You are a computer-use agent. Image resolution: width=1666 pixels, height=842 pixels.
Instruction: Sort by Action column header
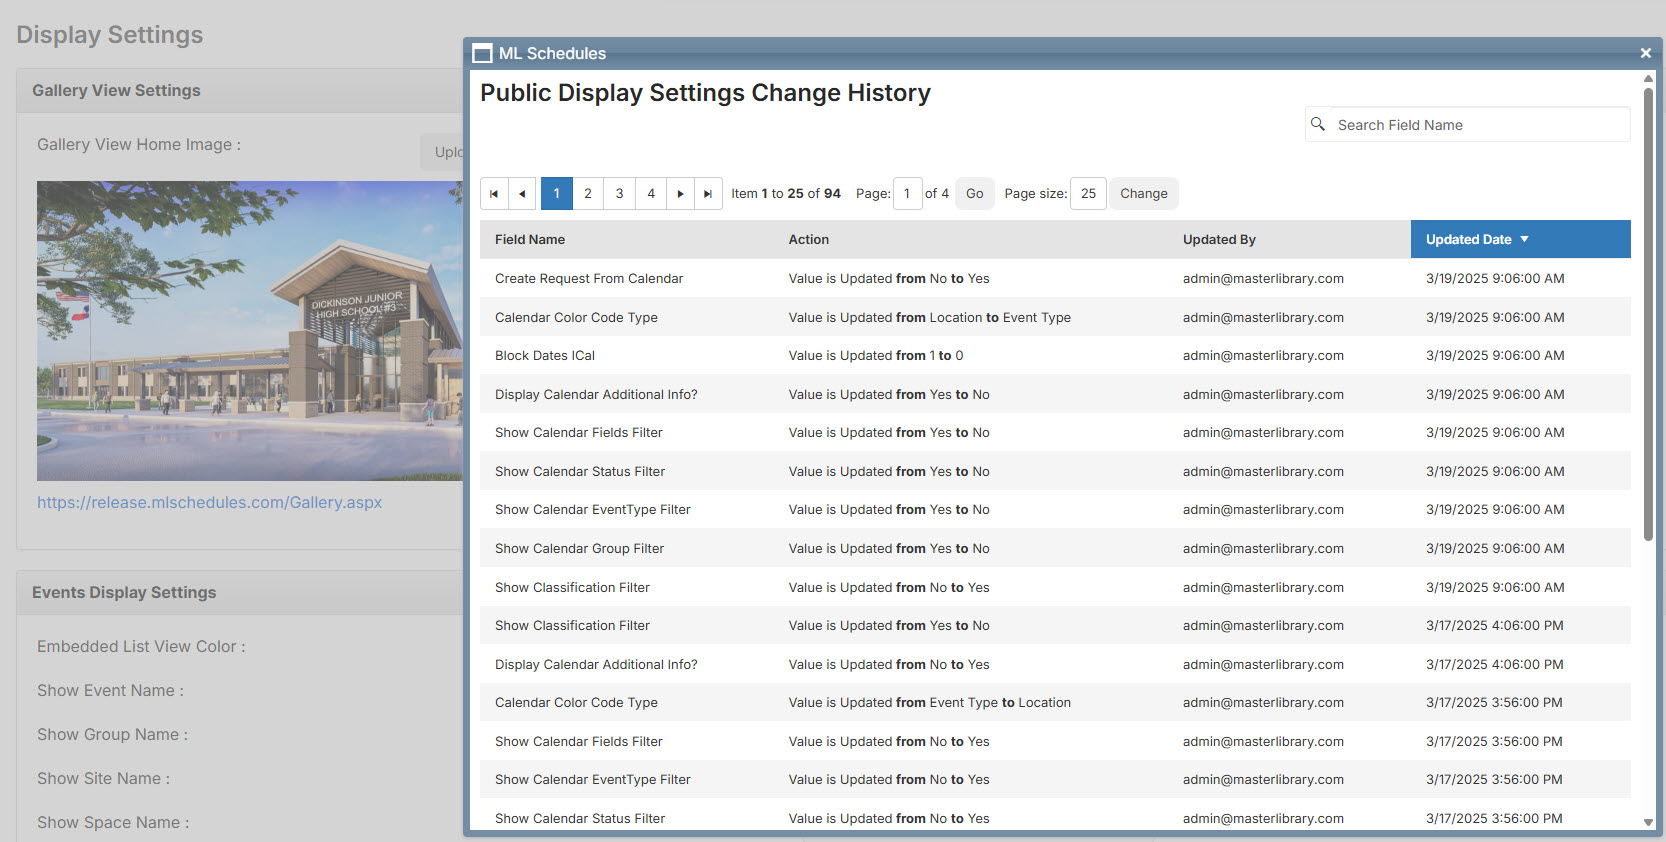tap(809, 240)
